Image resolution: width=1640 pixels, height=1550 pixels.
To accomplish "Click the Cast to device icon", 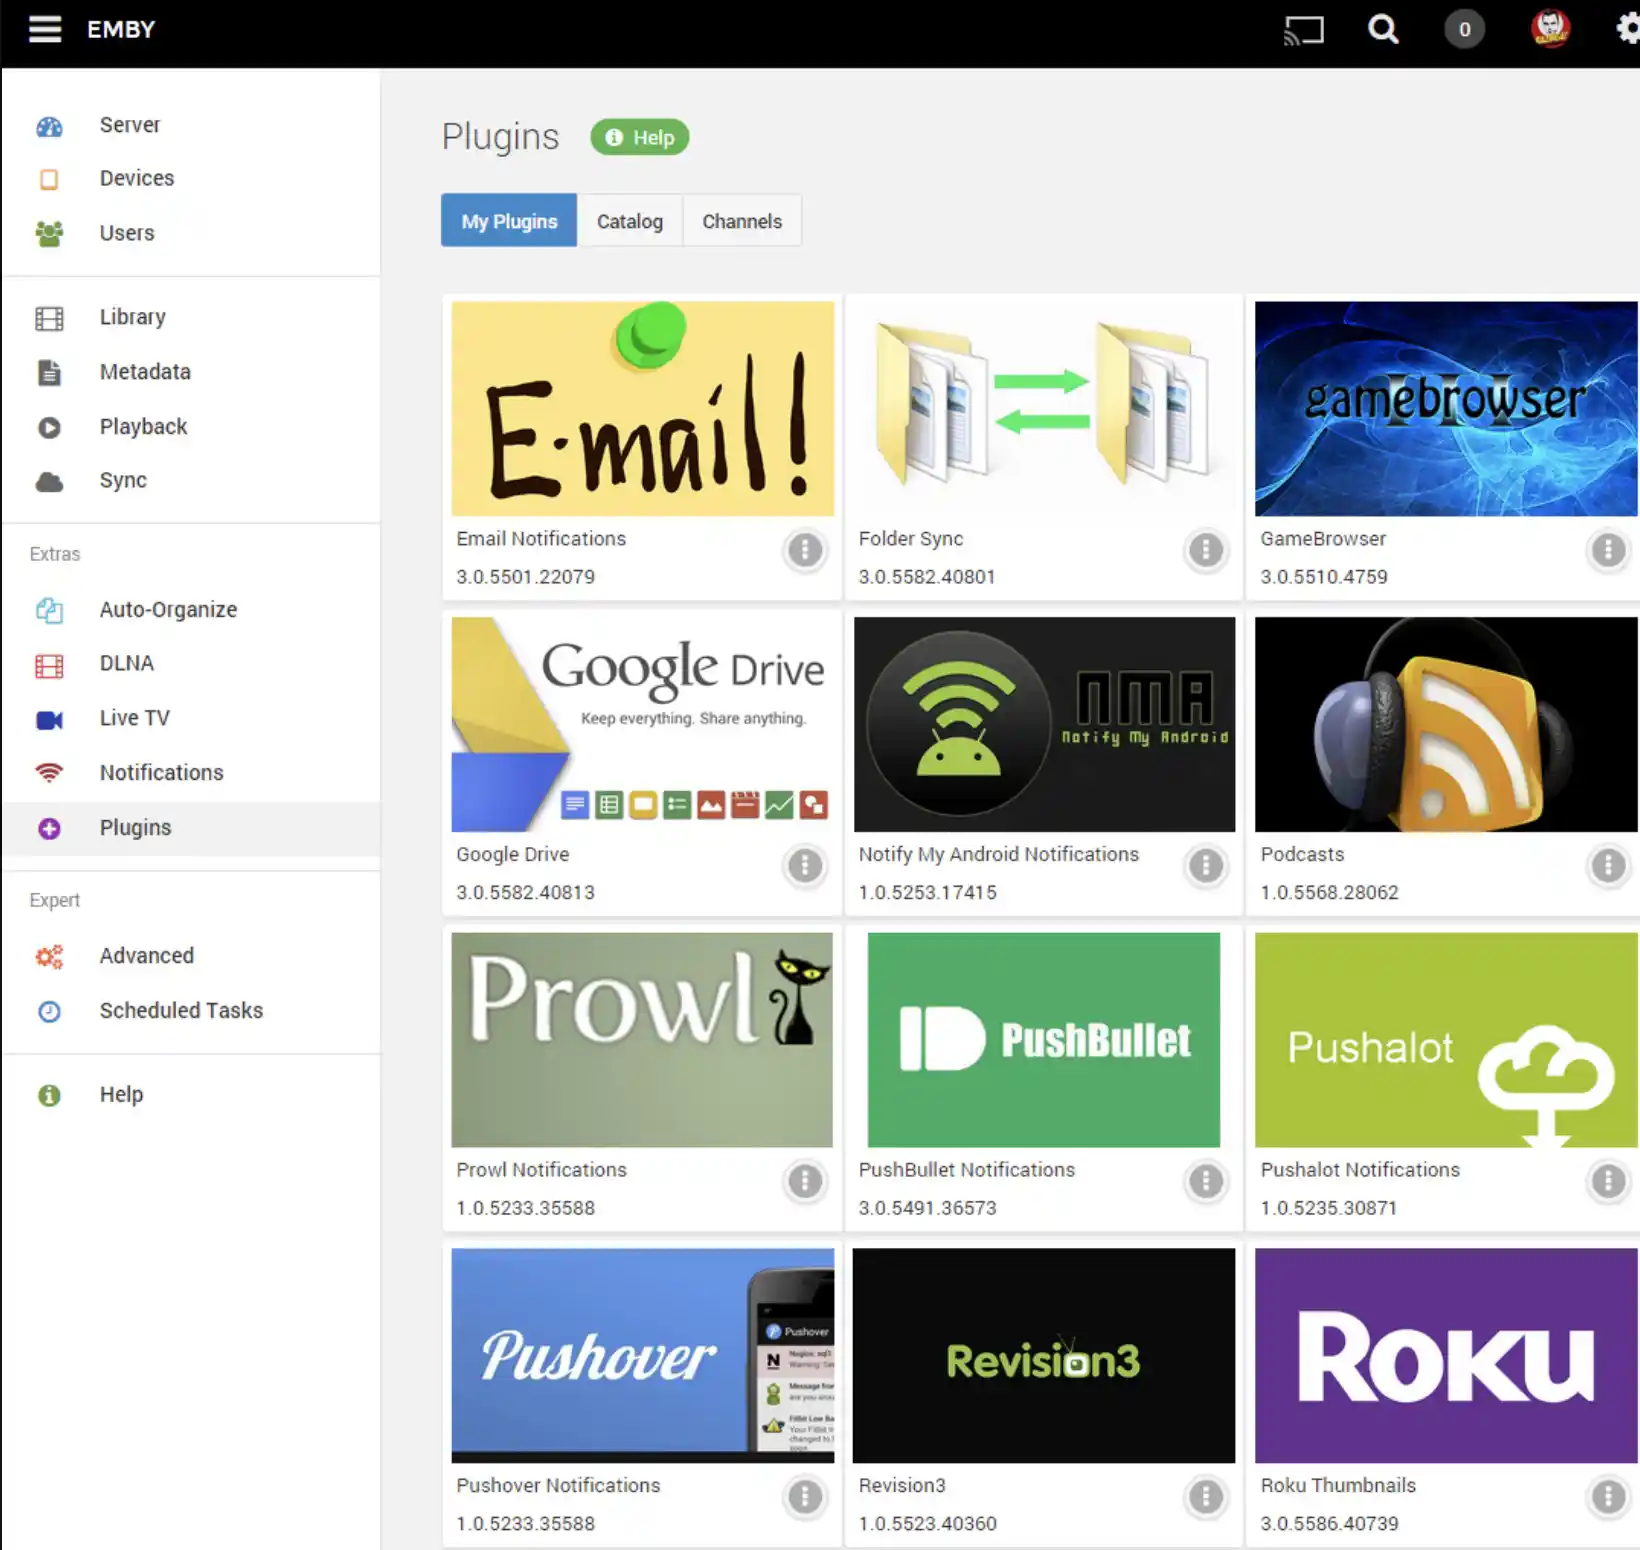I will (1303, 30).
